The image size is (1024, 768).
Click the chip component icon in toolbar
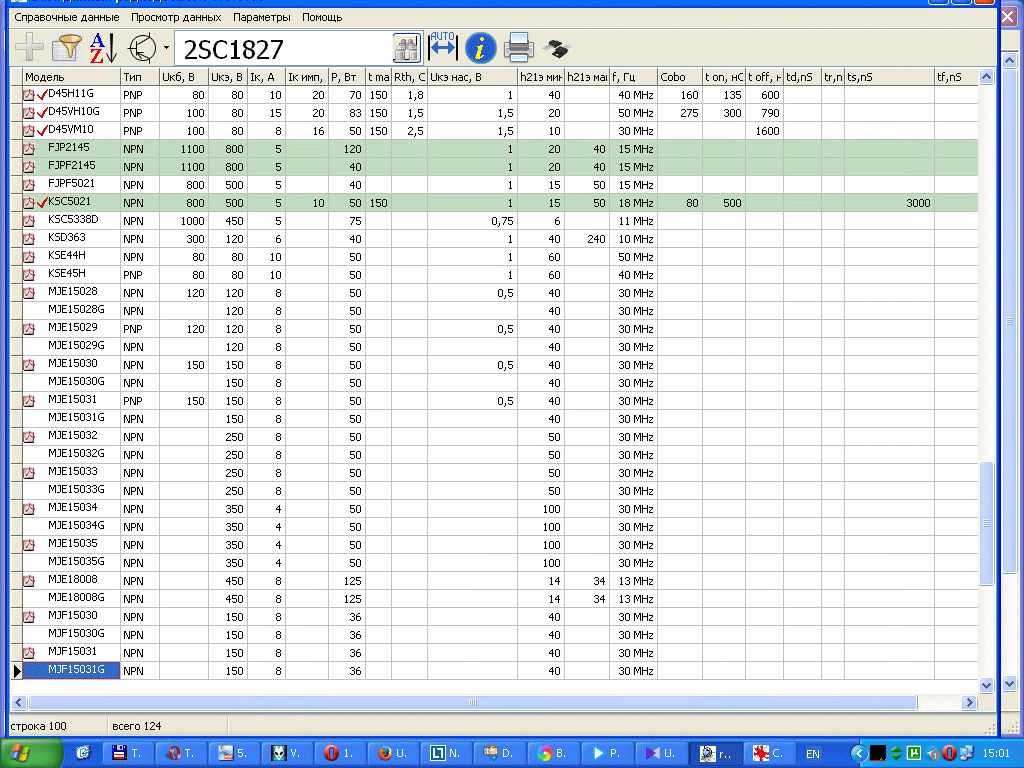coord(556,48)
